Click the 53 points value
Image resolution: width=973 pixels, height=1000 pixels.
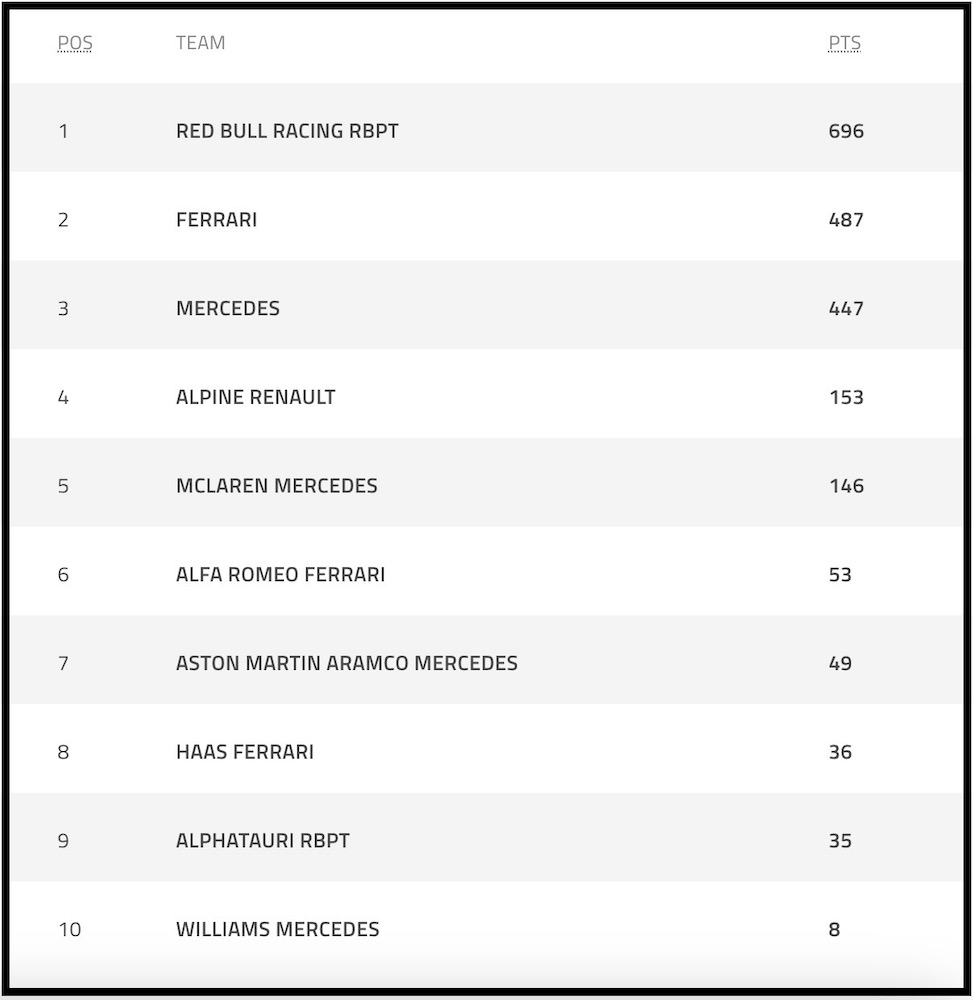pyautogui.click(x=839, y=574)
